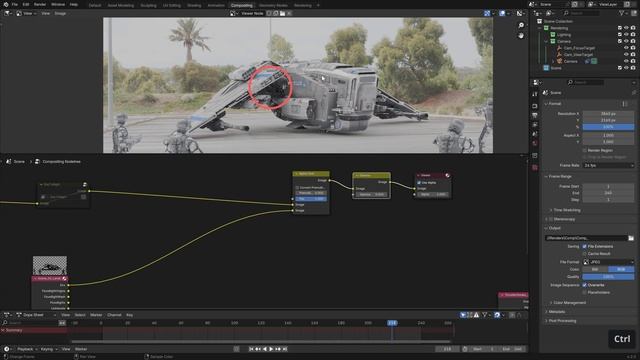Screen dimensions: 640x360
Task: Open the Tool properties tab icon
Action: tap(535, 94)
